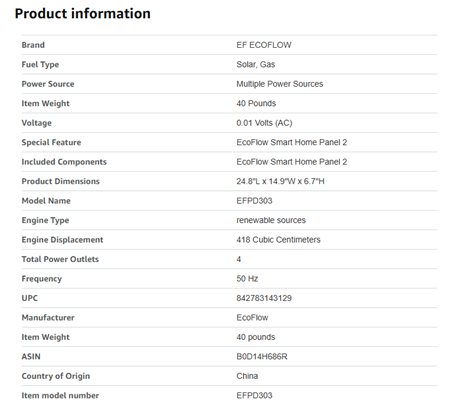The image size is (452, 403).
Task: Click the Country of Origin value China
Action: tap(247, 376)
